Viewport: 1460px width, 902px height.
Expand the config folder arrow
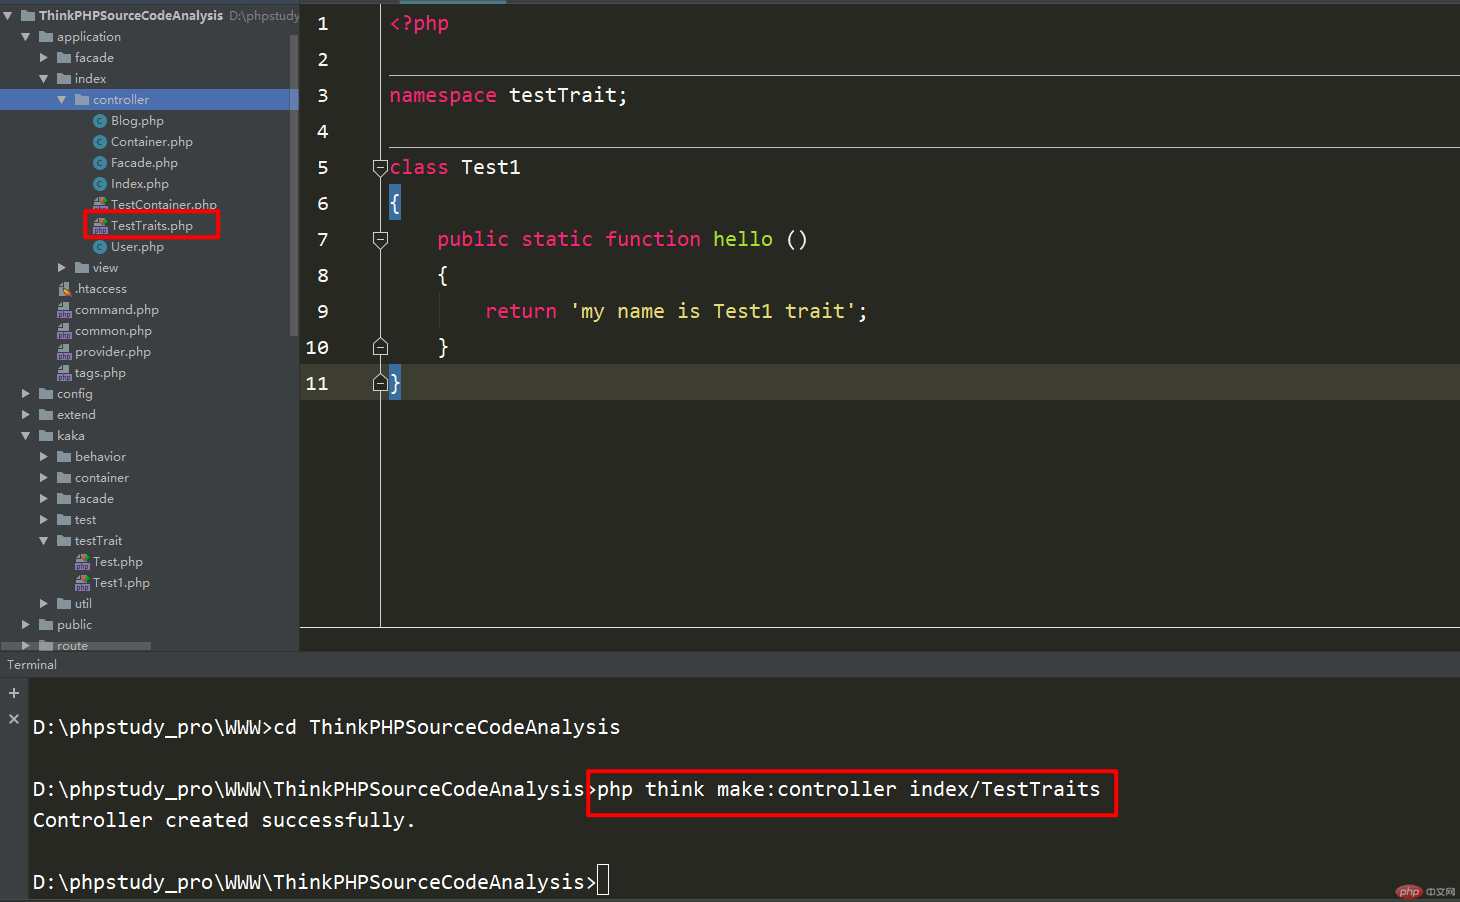[x=26, y=394]
